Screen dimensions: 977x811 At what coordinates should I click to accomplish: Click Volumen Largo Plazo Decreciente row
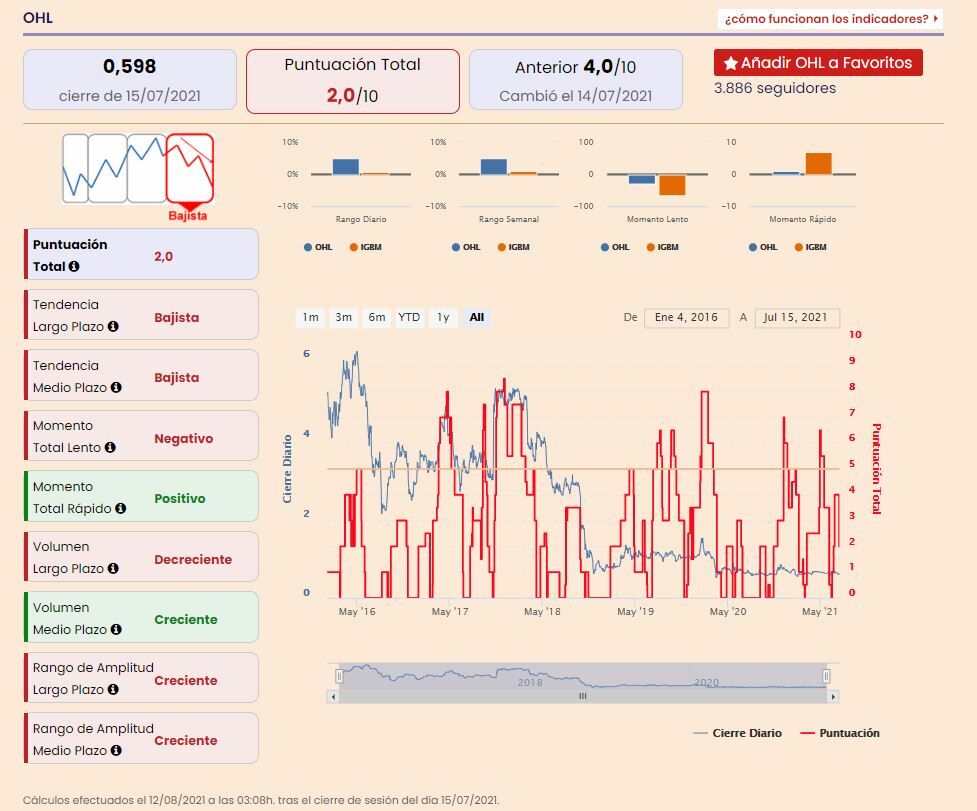[x=141, y=557]
